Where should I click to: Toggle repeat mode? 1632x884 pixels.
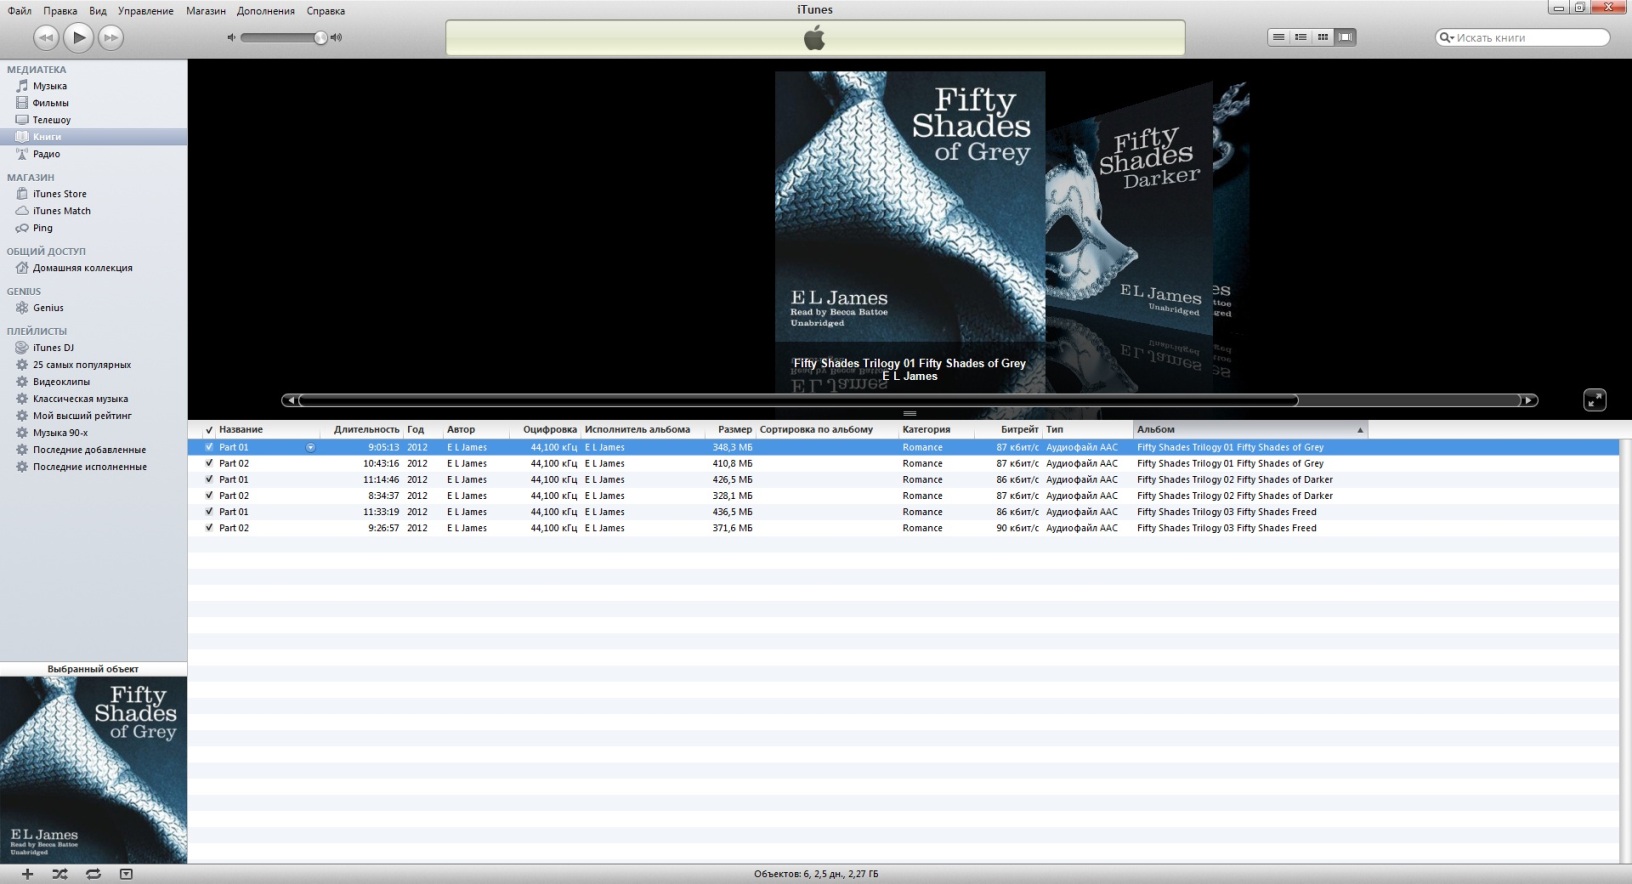point(93,874)
